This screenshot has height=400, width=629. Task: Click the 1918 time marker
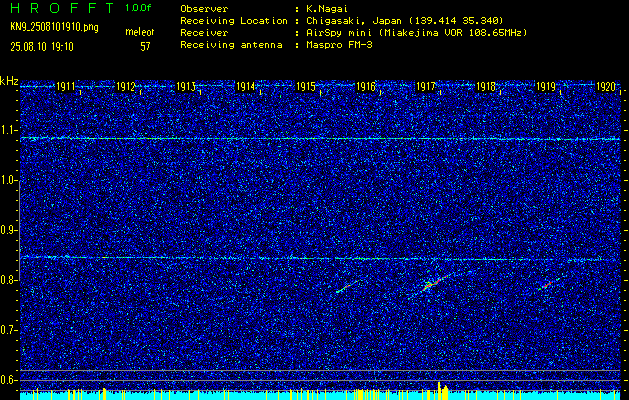[486, 87]
